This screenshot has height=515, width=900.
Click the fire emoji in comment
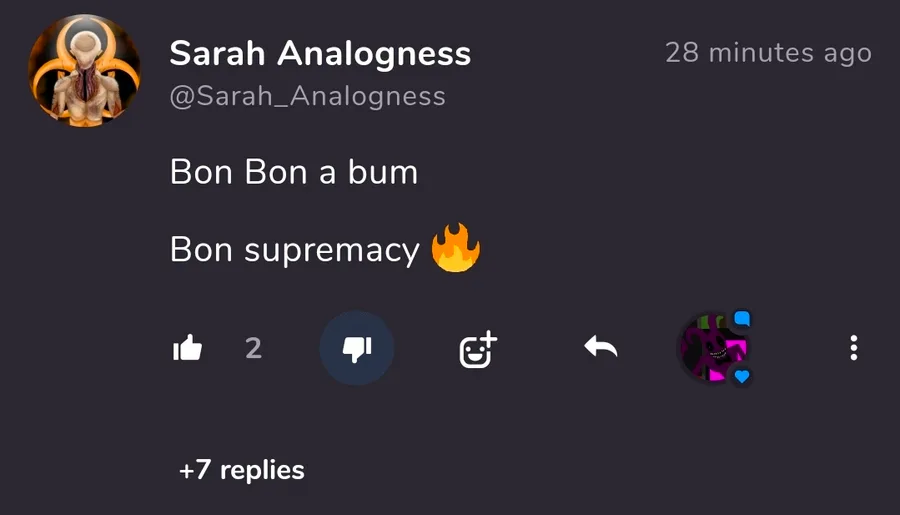(x=456, y=247)
